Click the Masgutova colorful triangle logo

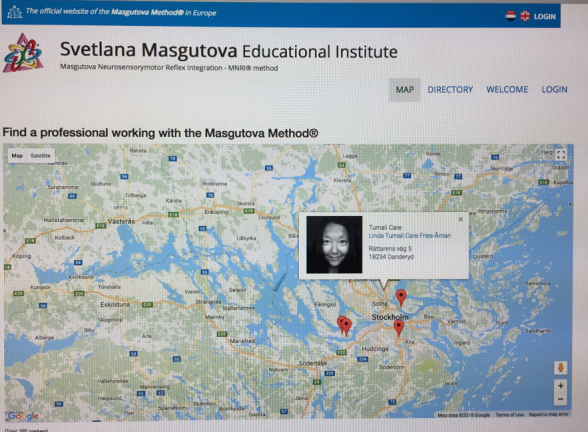(x=23, y=53)
